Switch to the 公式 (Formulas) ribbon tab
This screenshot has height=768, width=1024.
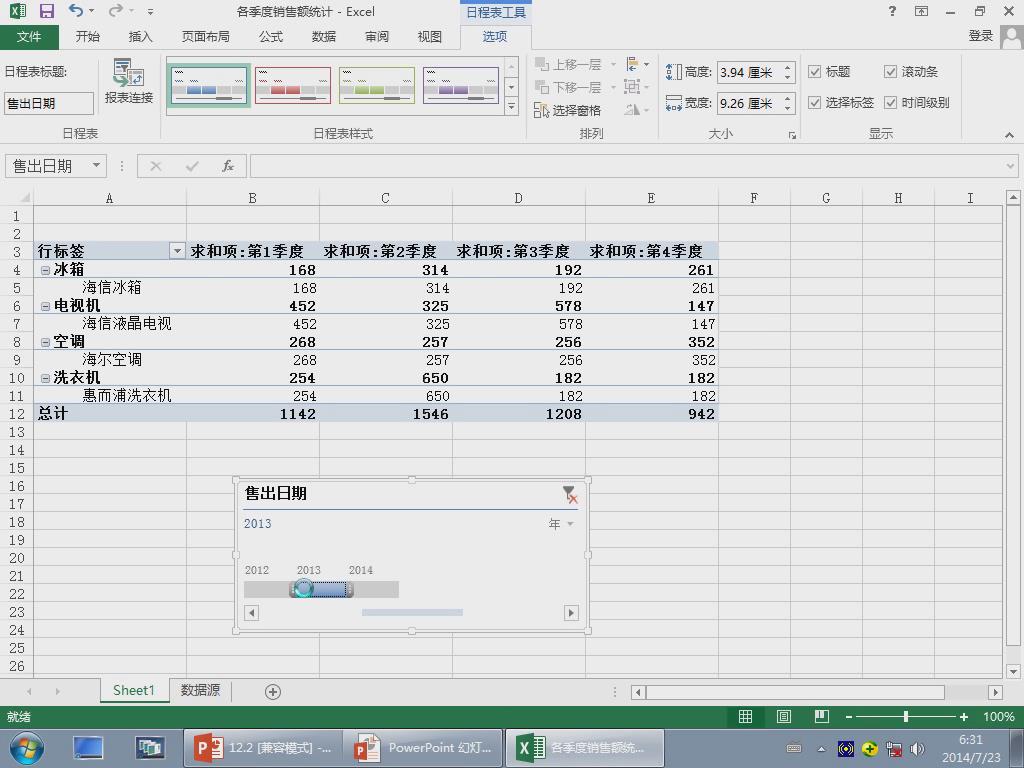point(271,37)
